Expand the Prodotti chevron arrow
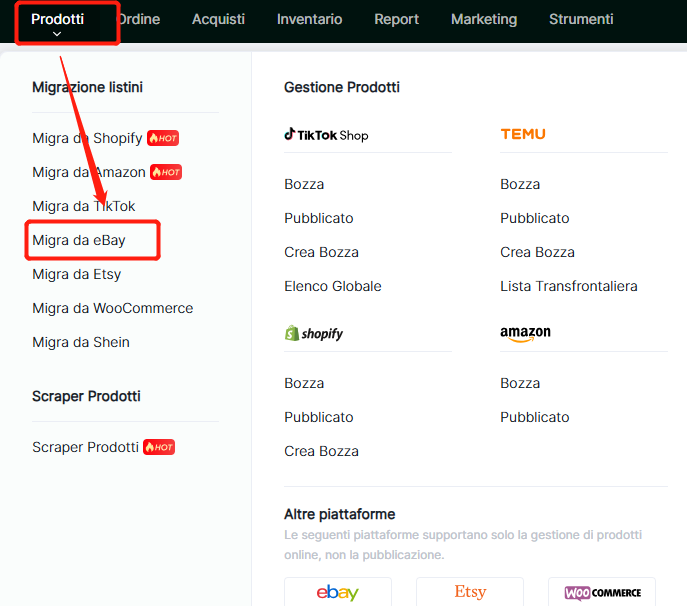The height and width of the screenshot is (606, 687). pyautogui.click(x=57, y=34)
